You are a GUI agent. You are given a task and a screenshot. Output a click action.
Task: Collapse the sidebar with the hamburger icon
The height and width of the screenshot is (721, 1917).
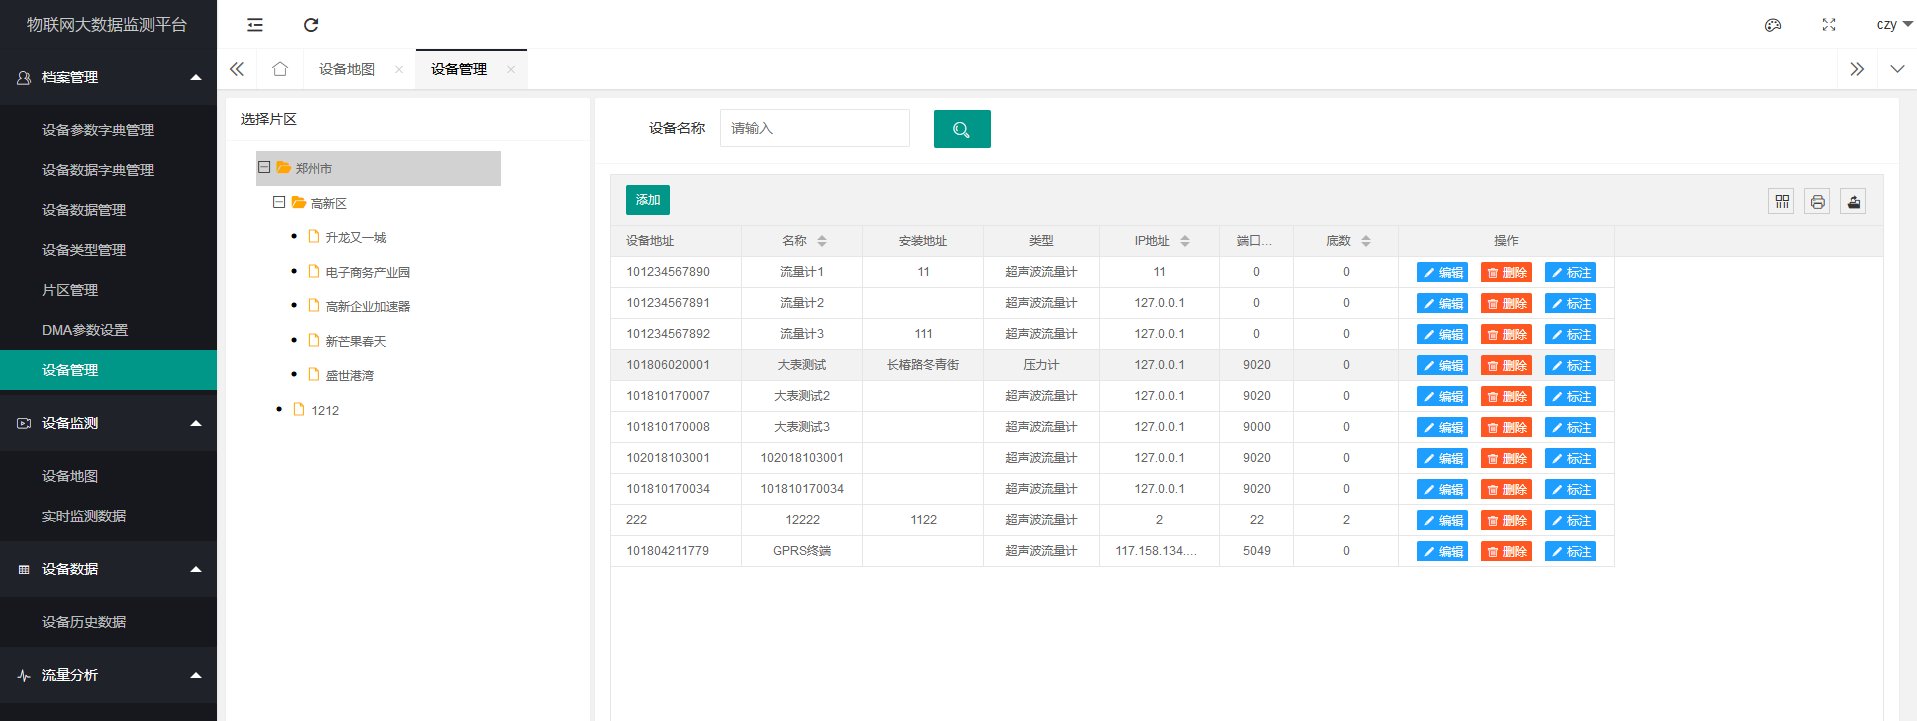(255, 25)
